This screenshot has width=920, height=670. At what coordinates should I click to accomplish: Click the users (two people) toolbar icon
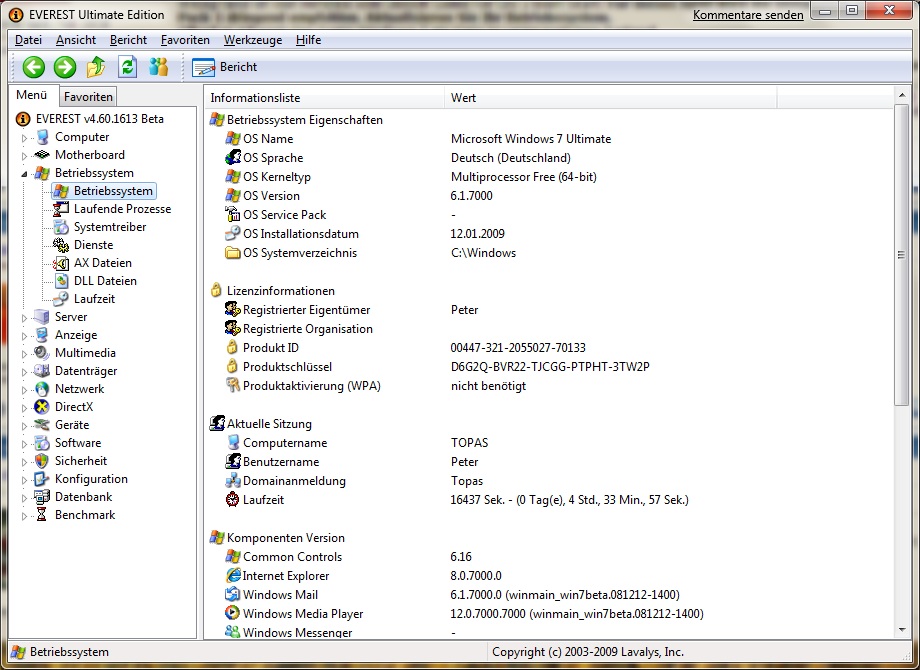tap(158, 67)
